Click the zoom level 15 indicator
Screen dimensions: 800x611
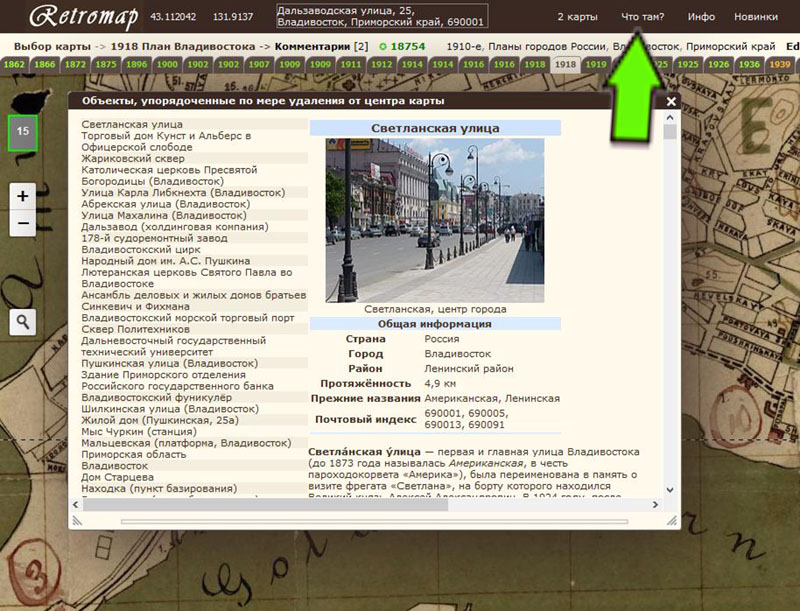[23, 131]
